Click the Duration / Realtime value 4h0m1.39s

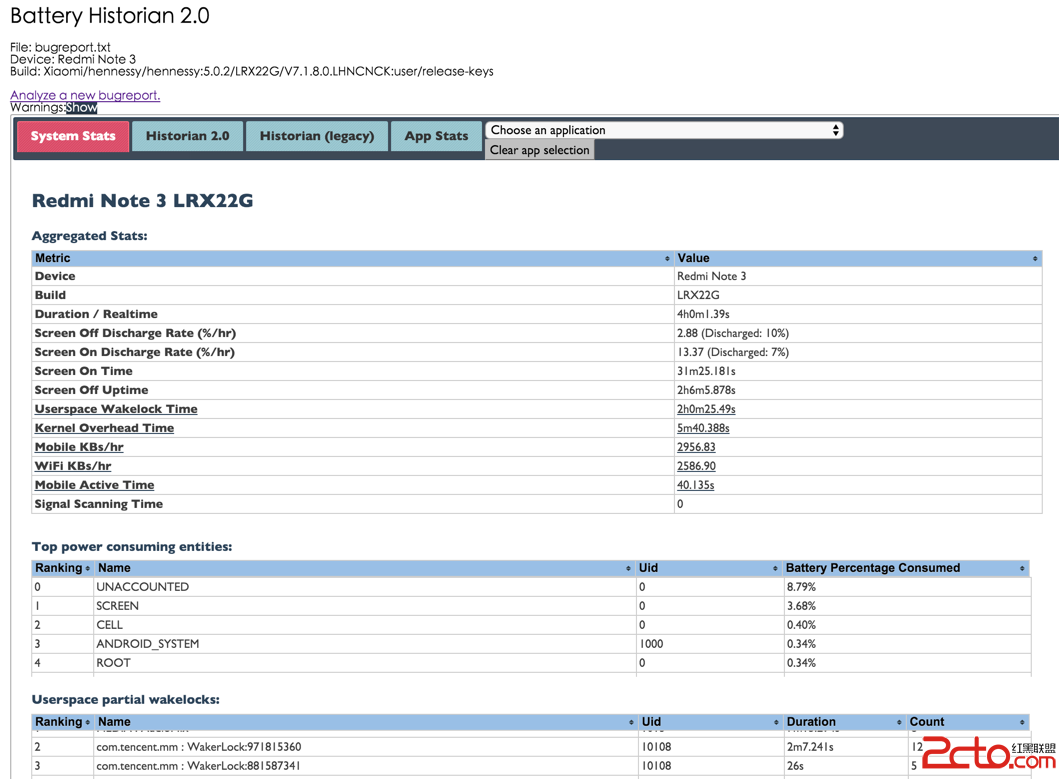click(703, 314)
